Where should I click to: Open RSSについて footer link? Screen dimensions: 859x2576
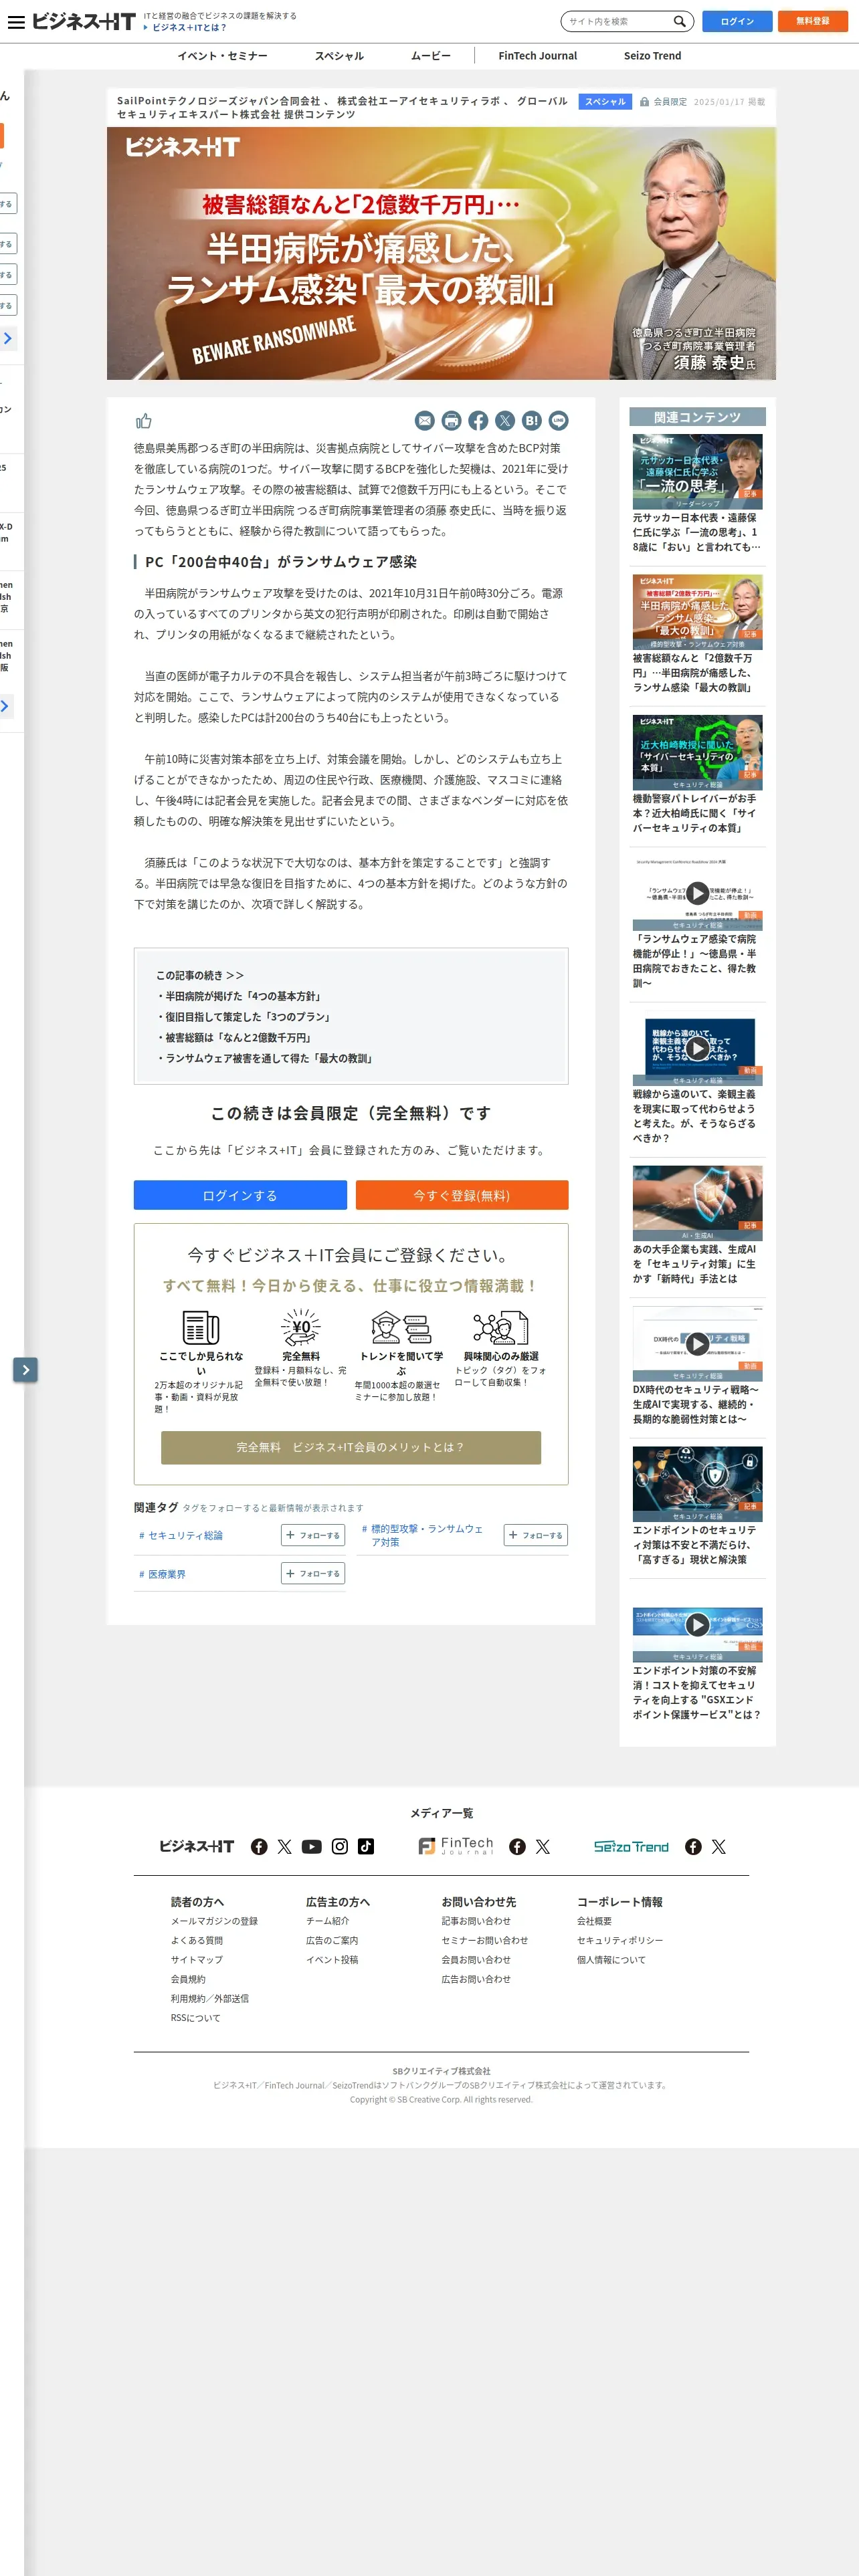click(195, 2018)
